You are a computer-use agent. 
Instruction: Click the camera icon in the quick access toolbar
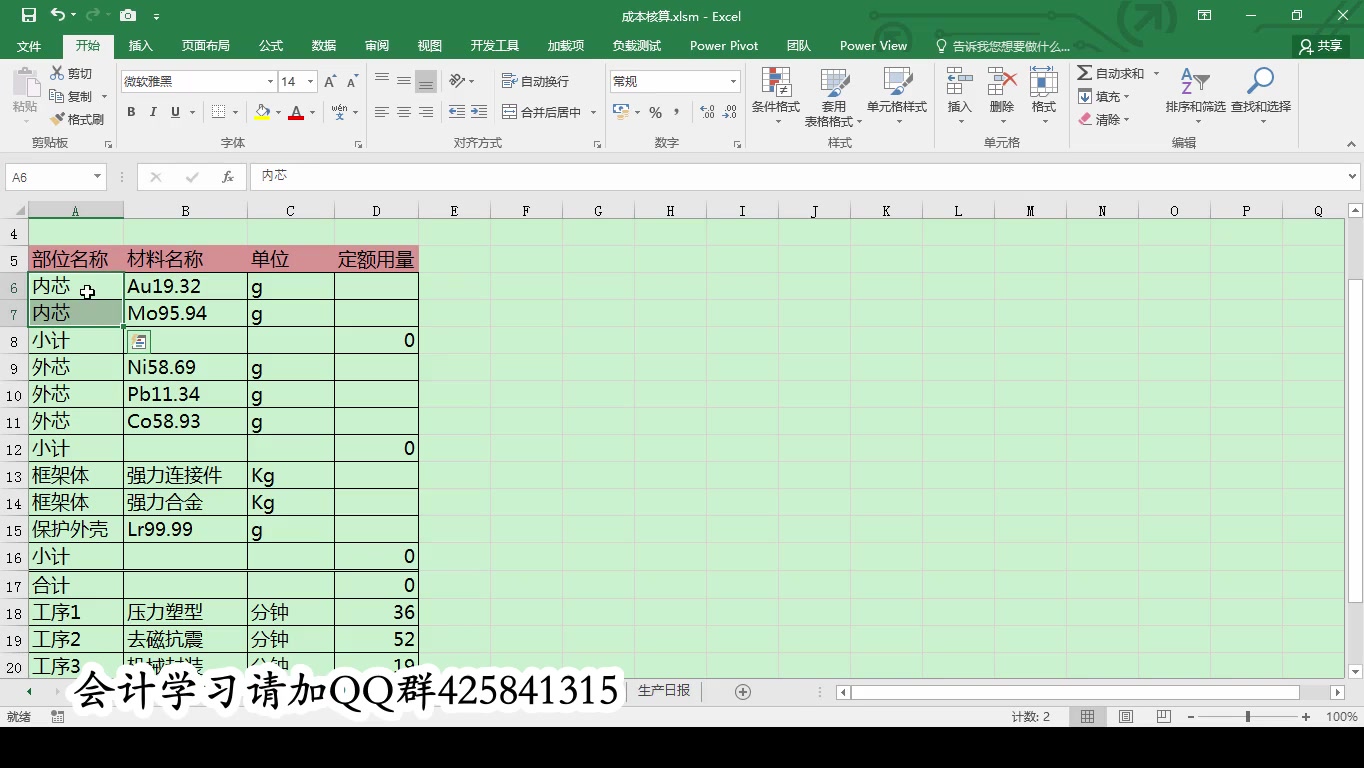tap(128, 15)
